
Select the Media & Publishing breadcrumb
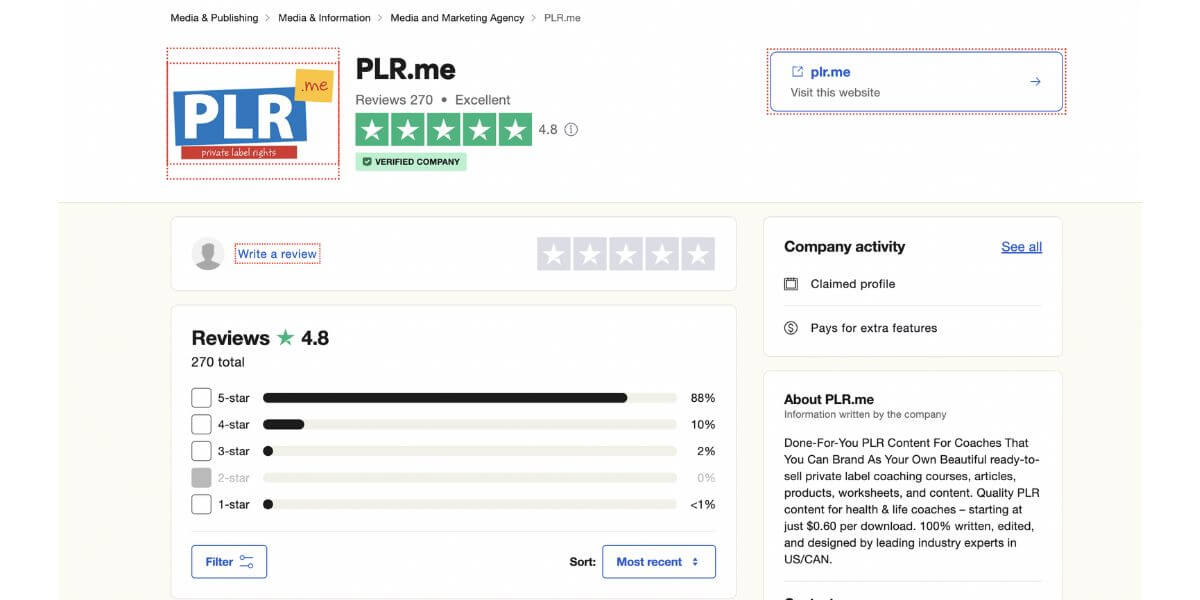tap(212, 17)
